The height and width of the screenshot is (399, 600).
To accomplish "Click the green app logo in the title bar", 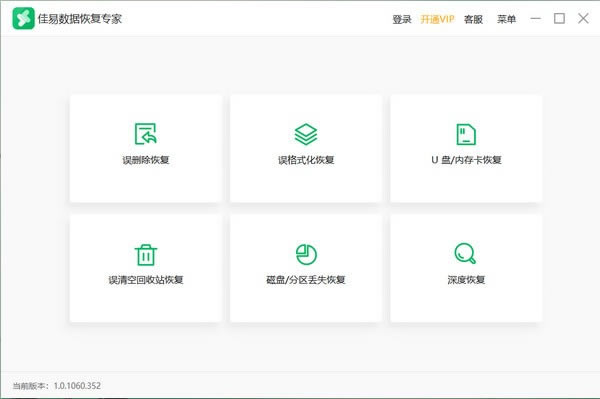I will pos(23,18).
